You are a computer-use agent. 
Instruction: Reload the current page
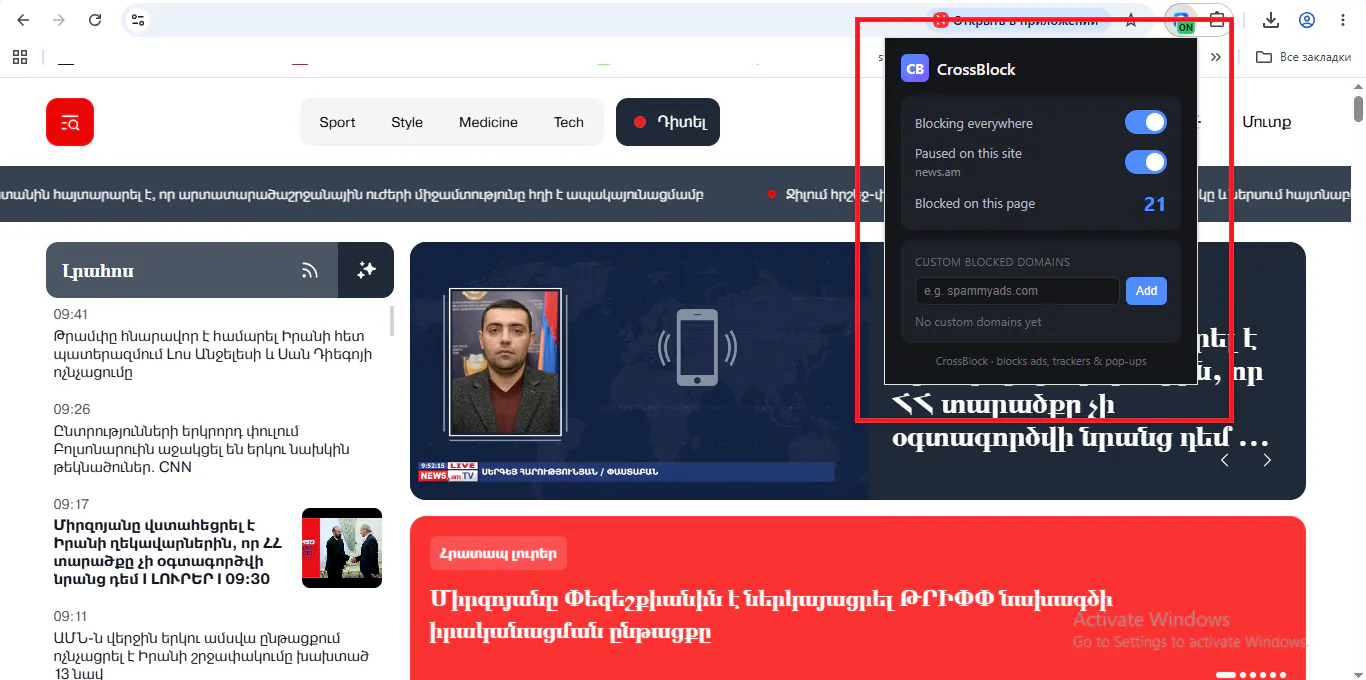coord(95,20)
